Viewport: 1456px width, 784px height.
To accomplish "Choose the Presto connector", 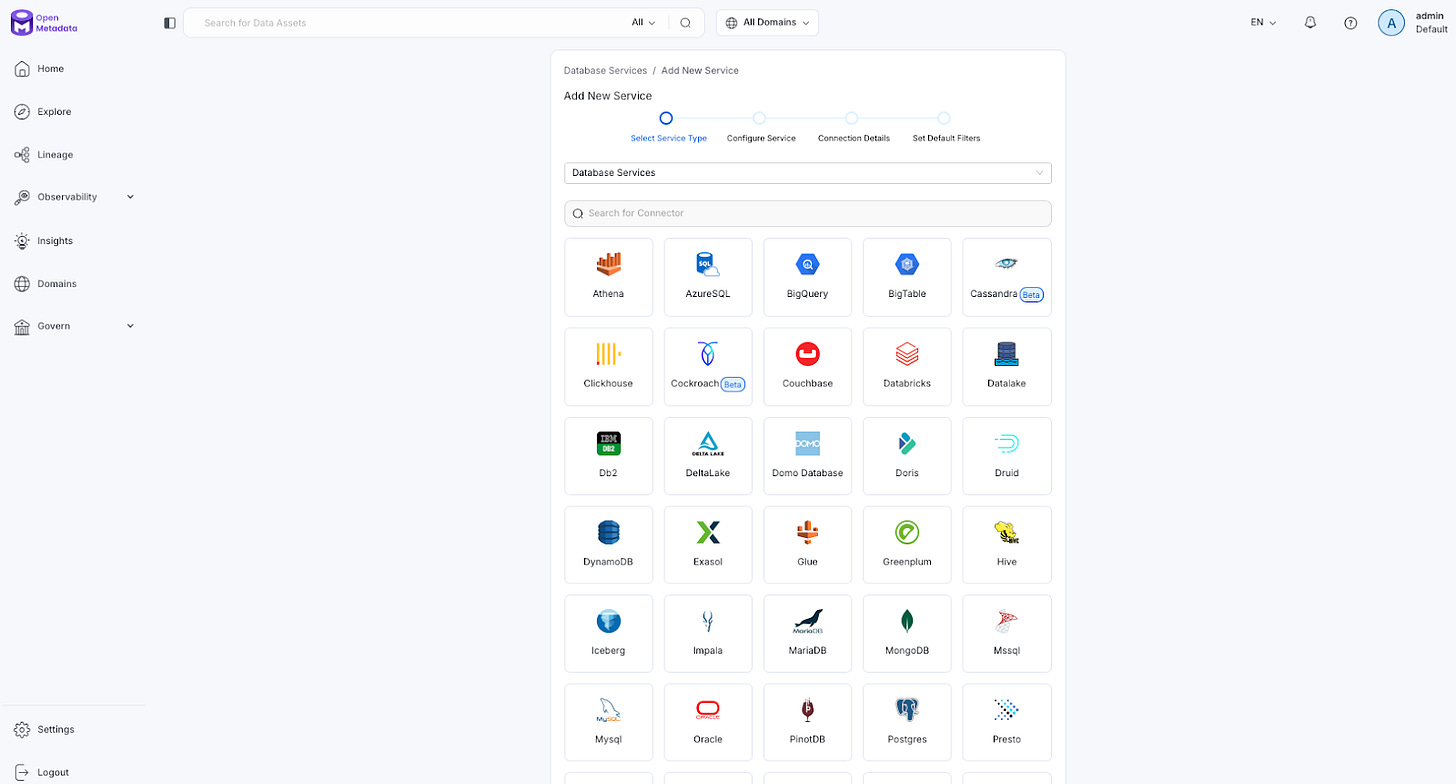I will click(1007, 723).
